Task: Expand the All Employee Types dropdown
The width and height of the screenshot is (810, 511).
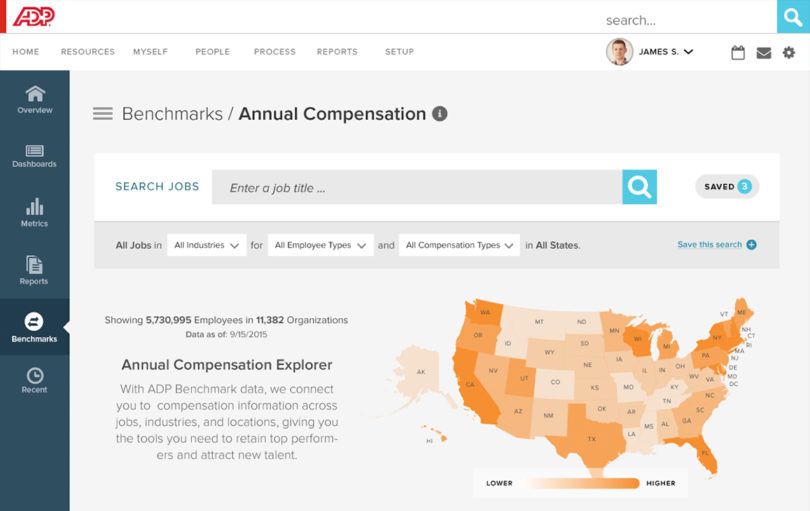Action: [x=320, y=245]
